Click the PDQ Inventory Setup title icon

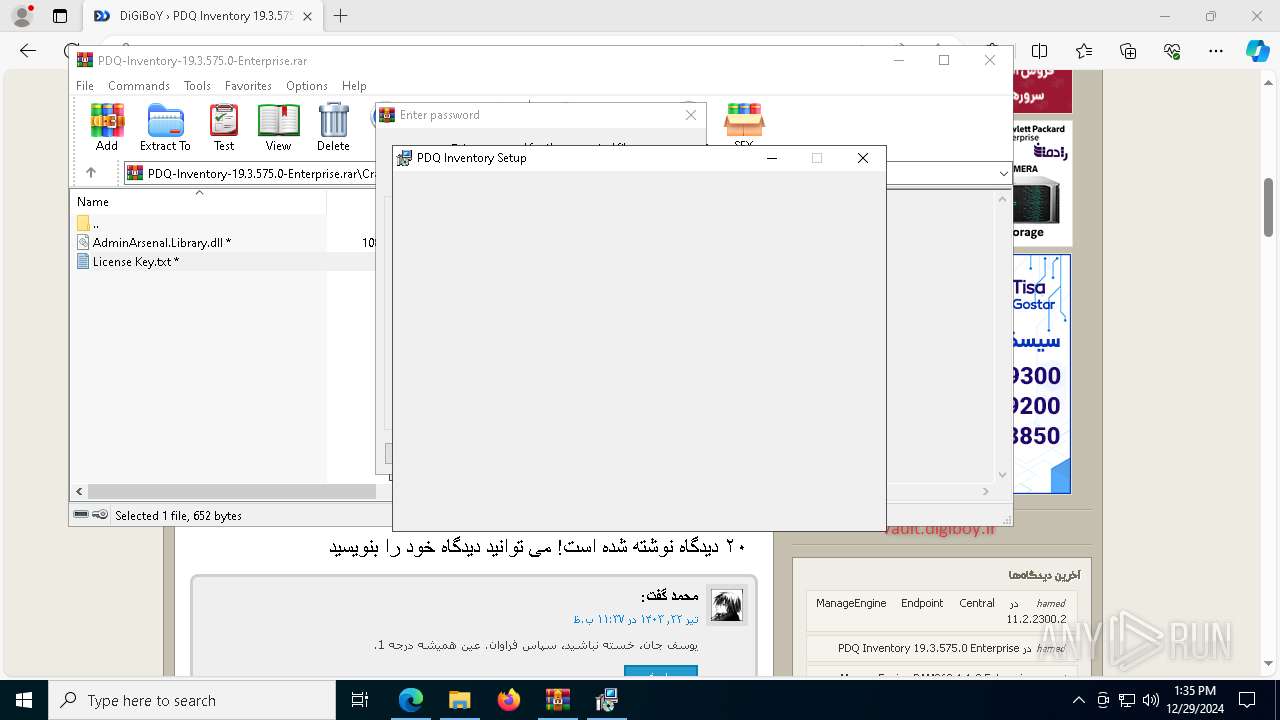(x=404, y=158)
